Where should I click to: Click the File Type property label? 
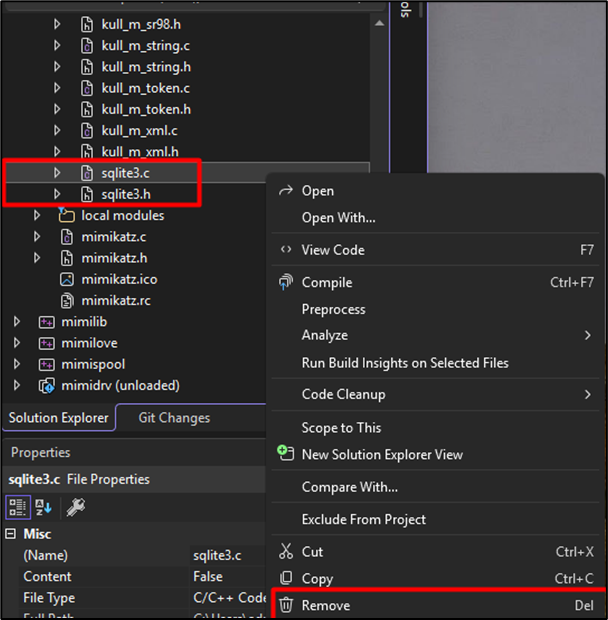[49, 598]
